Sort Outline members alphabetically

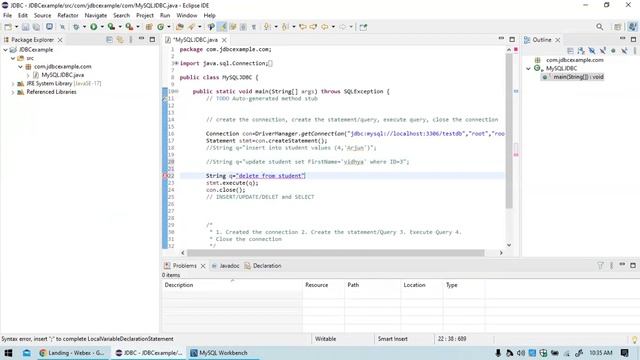pyautogui.click(x=581, y=51)
